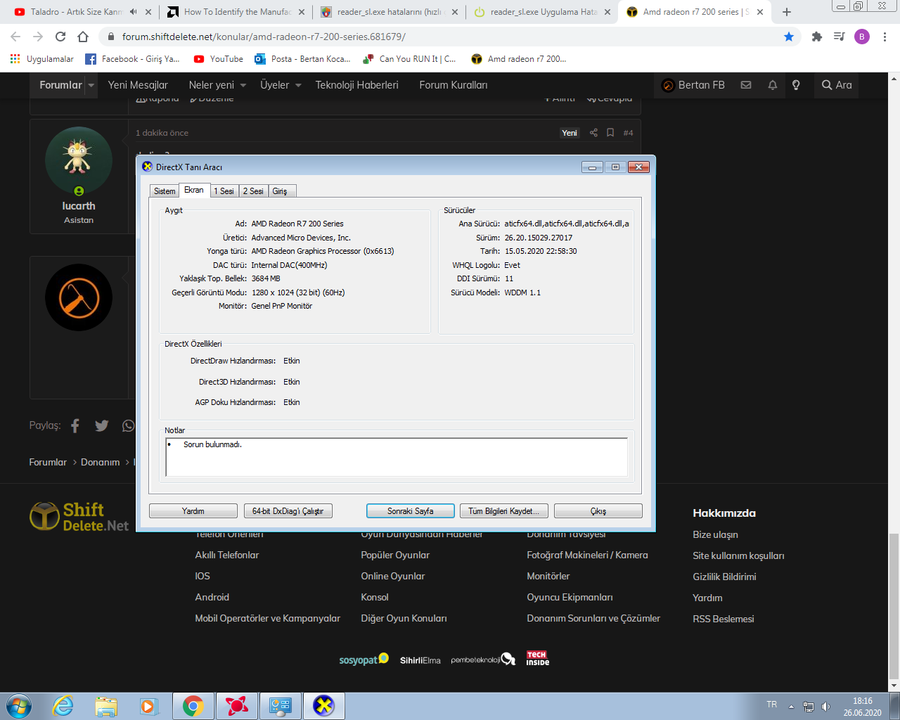Select the Ekran tab in DirectX

pyautogui.click(x=194, y=190)
